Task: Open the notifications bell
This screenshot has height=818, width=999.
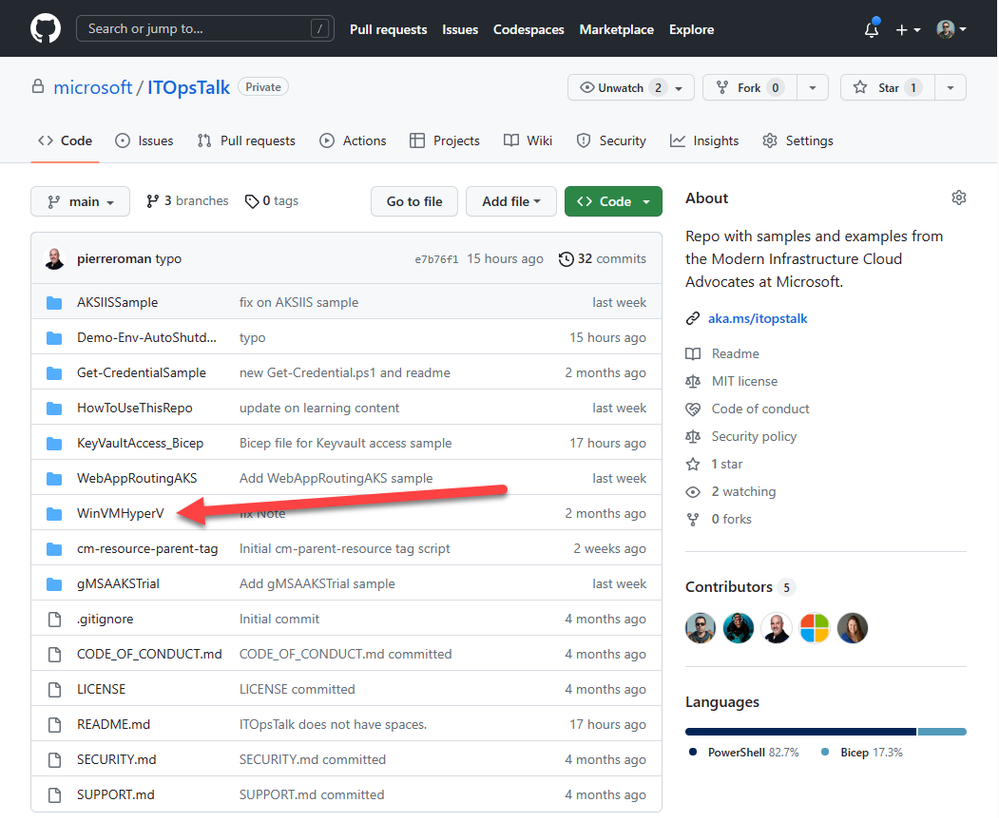Action: pos(872,29)
